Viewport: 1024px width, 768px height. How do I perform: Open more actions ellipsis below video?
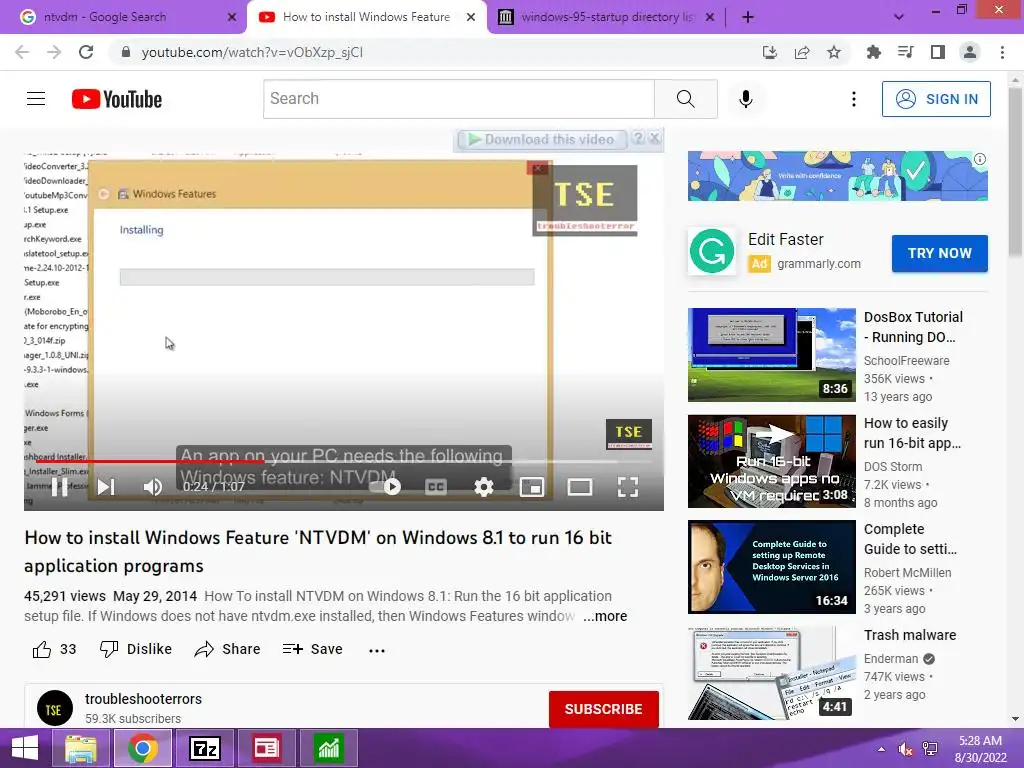377,650
